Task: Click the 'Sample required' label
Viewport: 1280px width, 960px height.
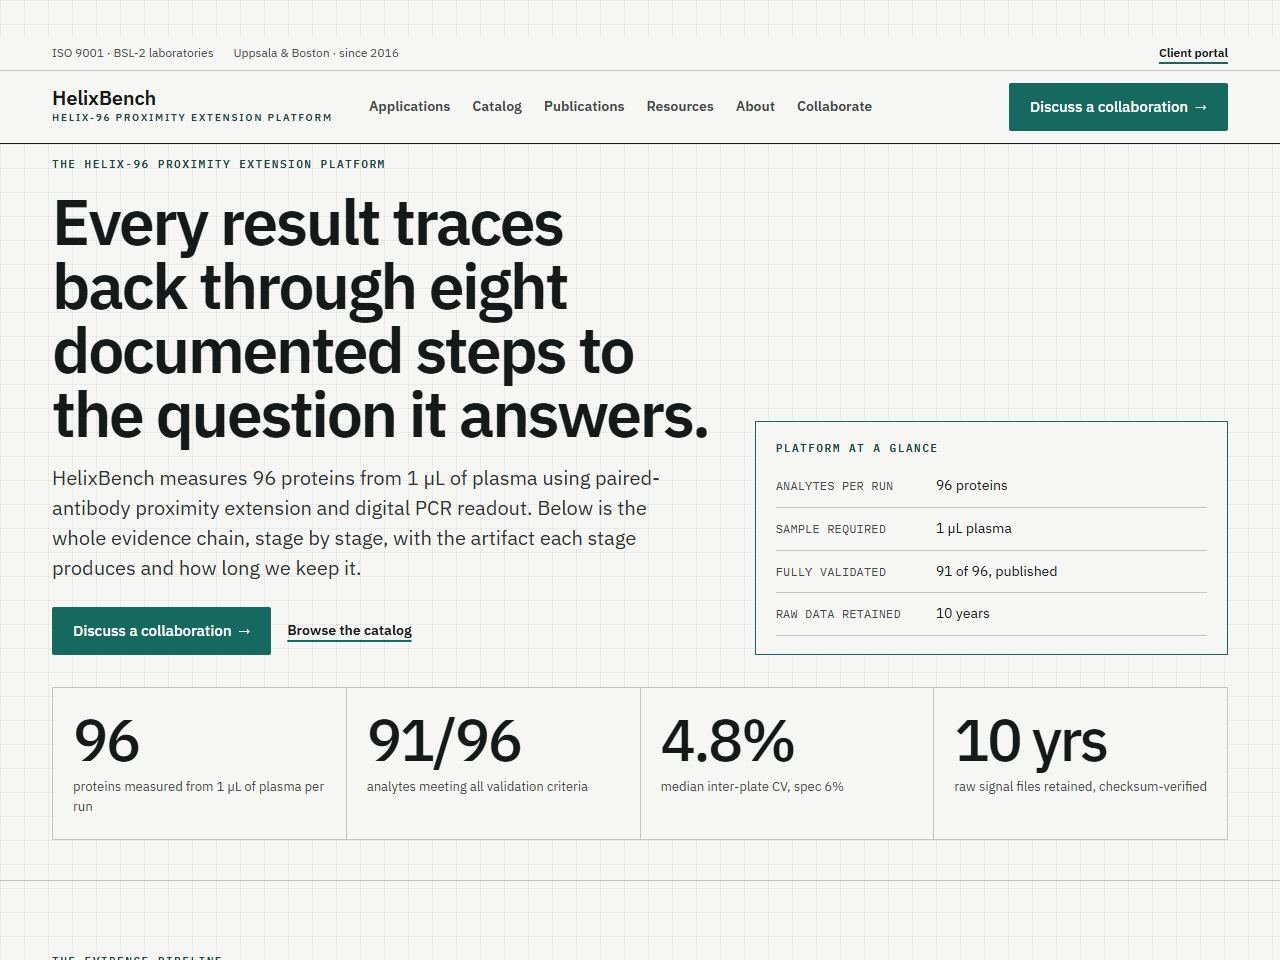Action: click(x=831, y=529)
